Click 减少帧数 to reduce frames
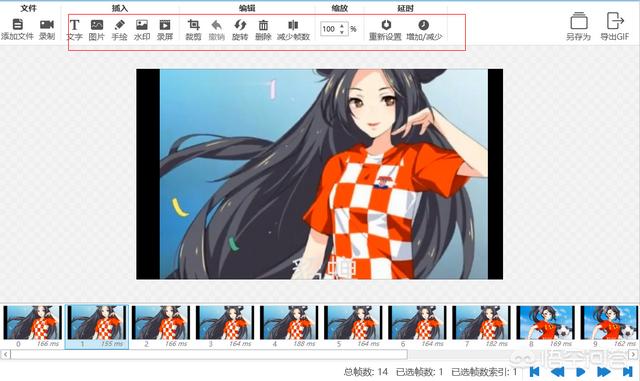 293,29
